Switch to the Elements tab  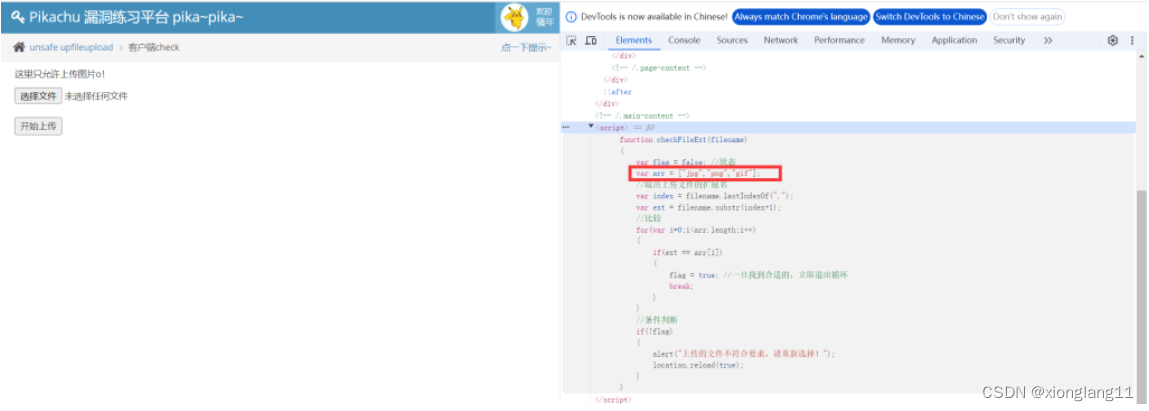634,40
